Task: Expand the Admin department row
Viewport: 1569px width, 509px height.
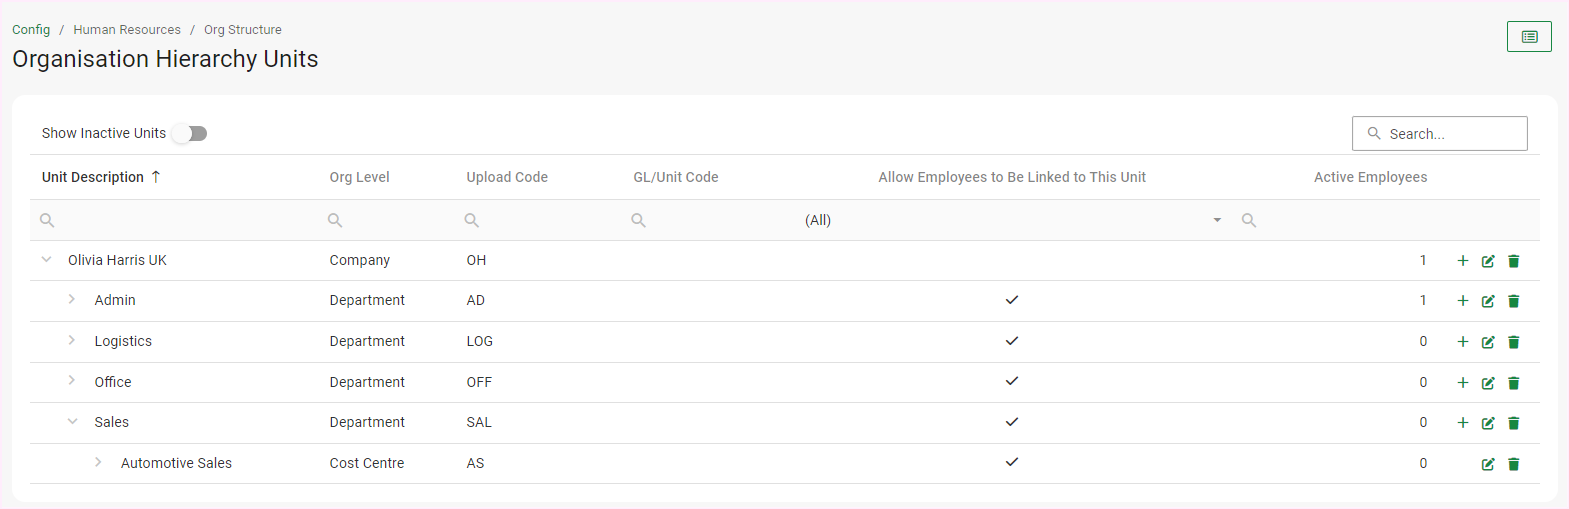Action: click(72, 299)
